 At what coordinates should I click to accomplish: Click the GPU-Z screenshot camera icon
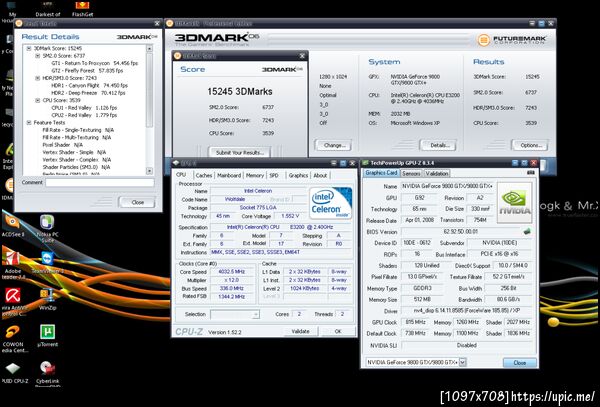tap(530, 173)
